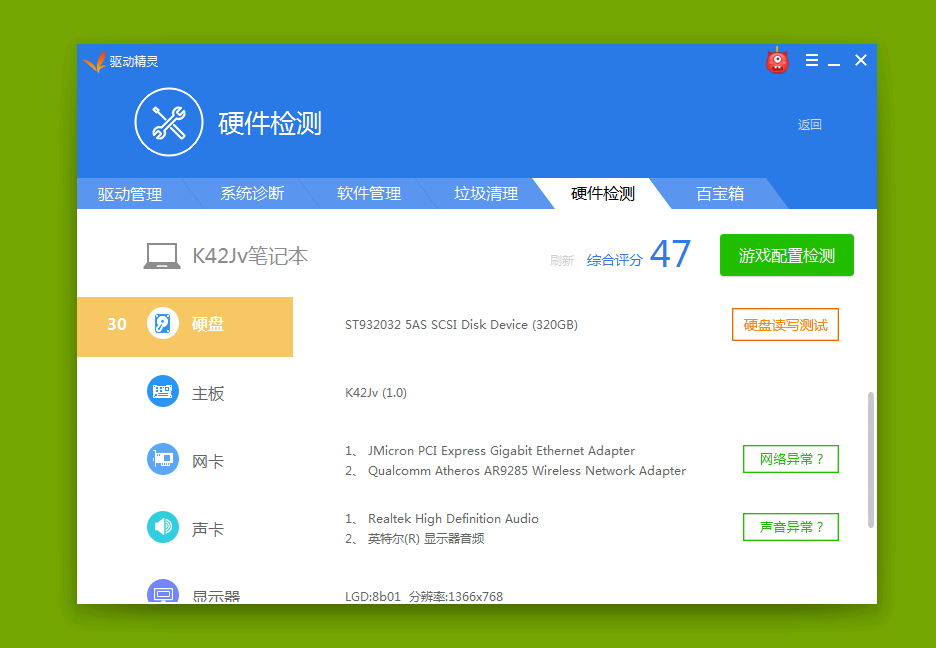Open the 百宝箱 tab
The image size is (936, 648).
[x=720, y=194]
